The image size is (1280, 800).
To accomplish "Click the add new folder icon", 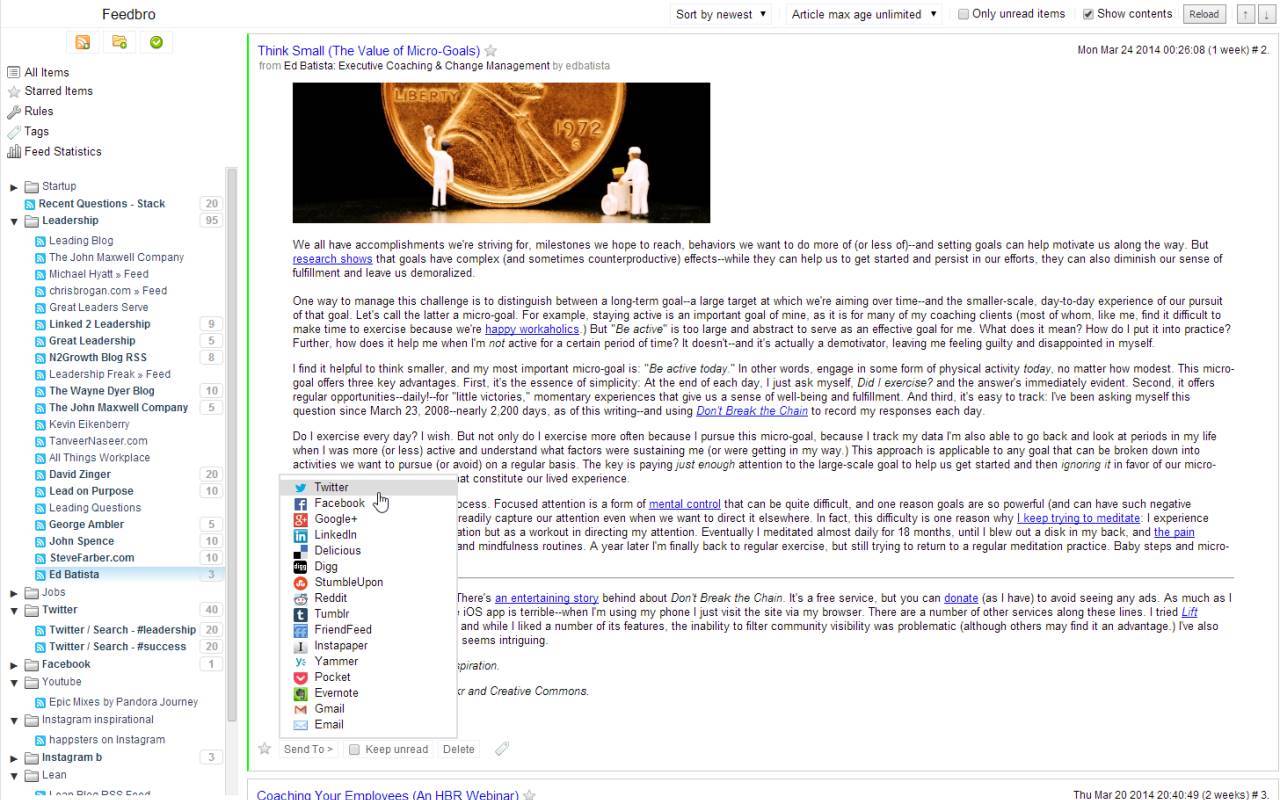I will click(119, 42).
